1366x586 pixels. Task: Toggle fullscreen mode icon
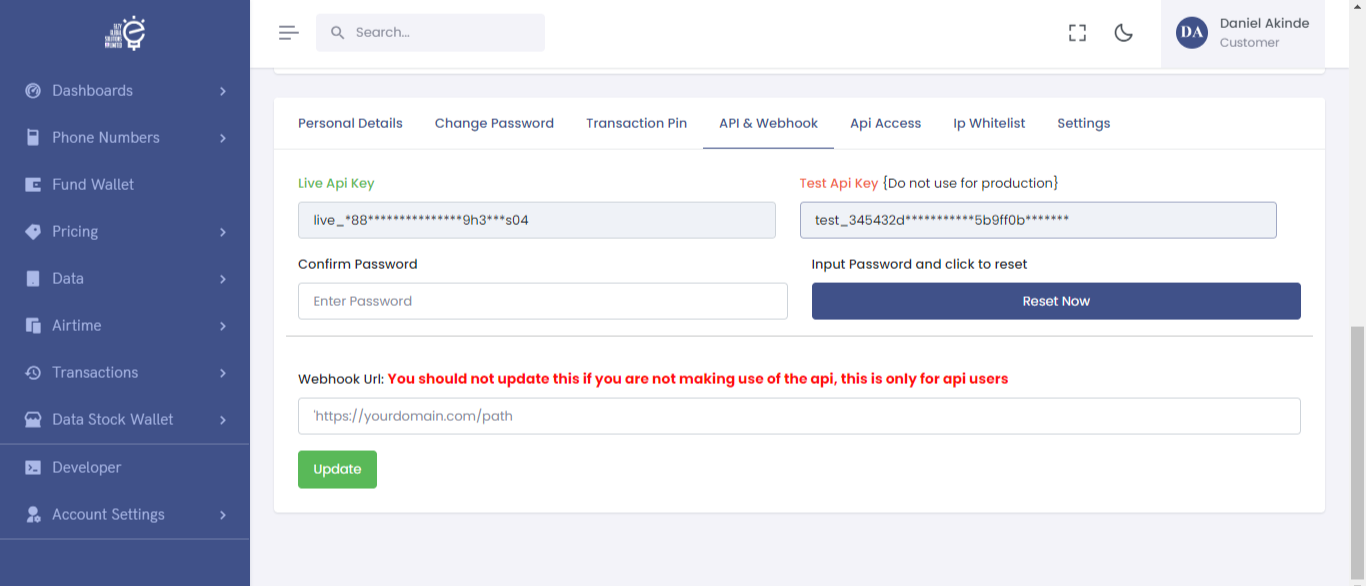point(1077,33)
